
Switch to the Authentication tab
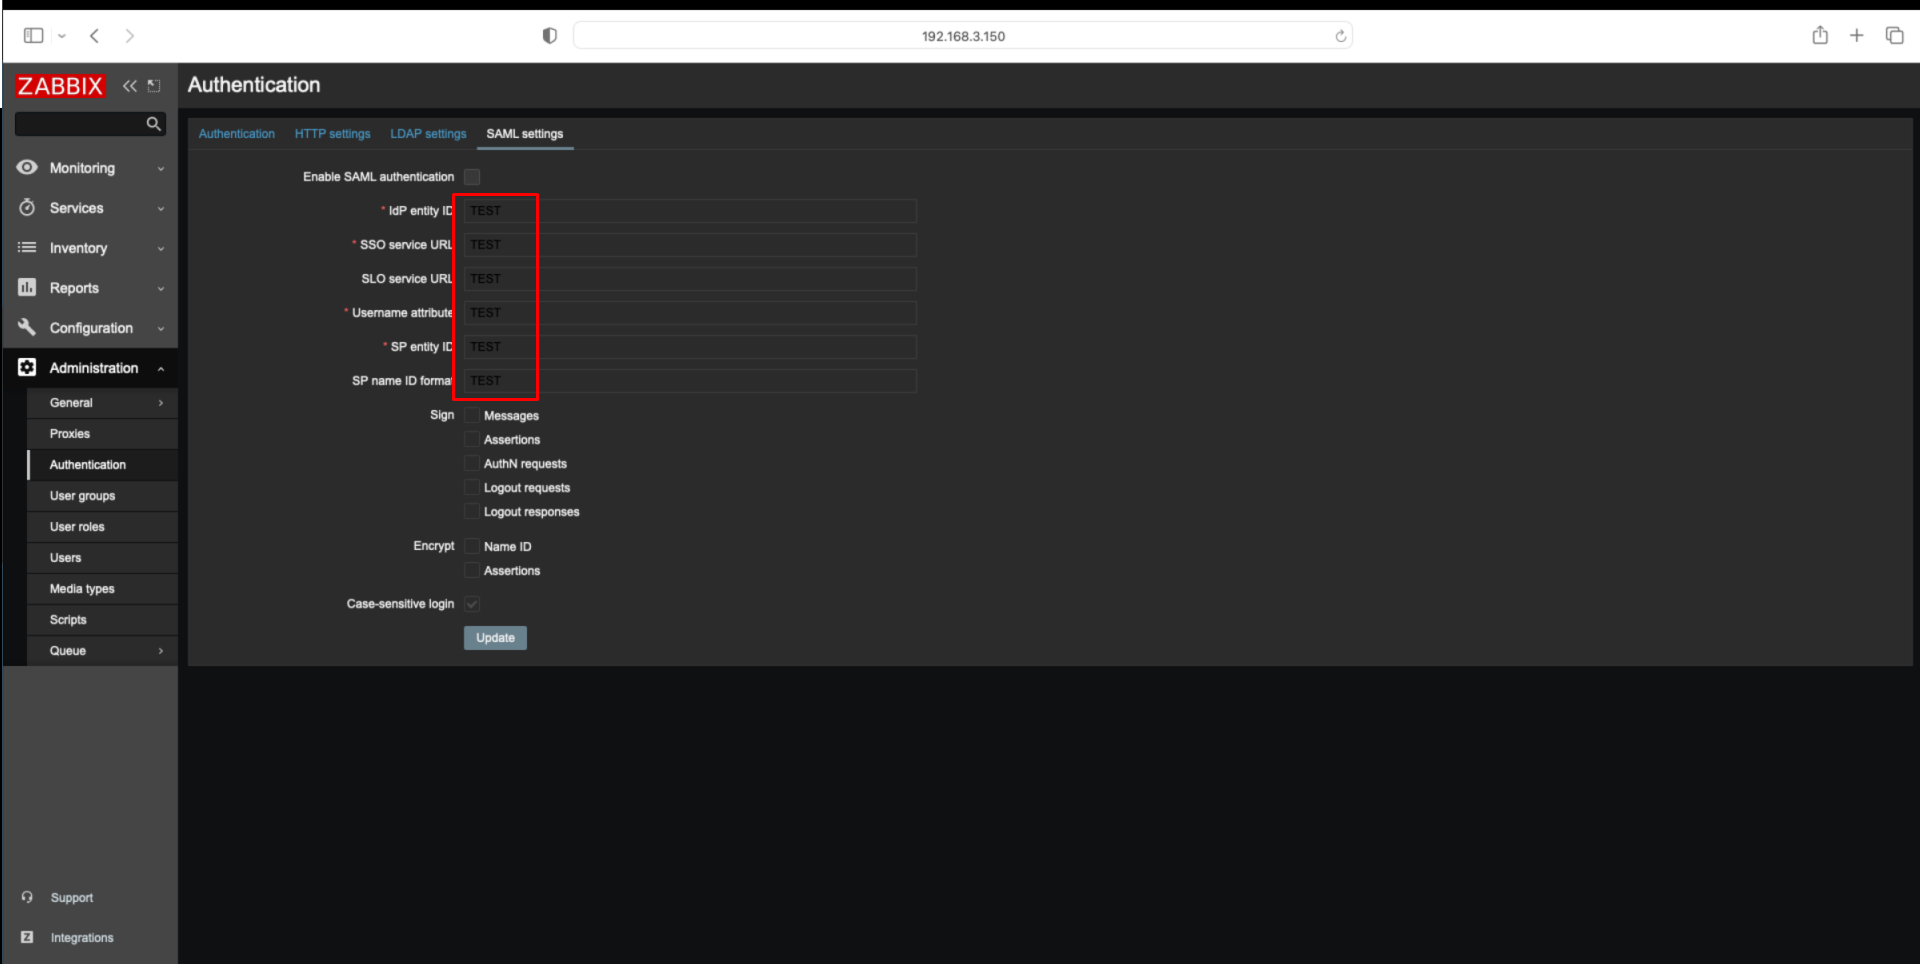point(236,134)
